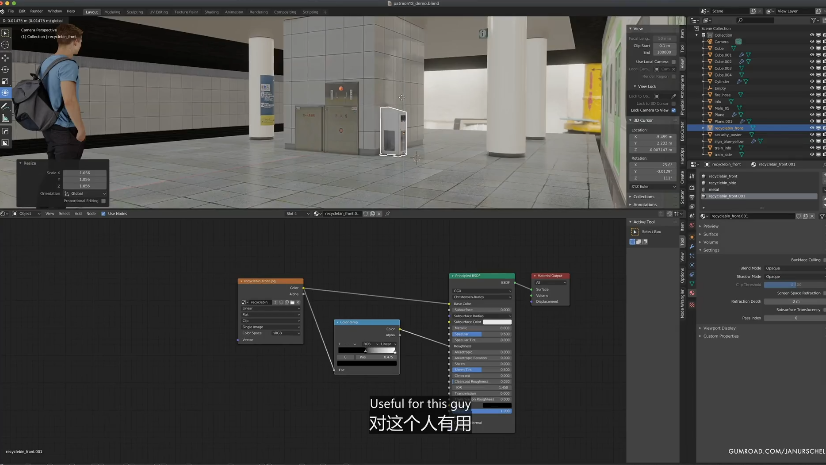This screenshot has width=826, height=465.
Task: Toggle Proportional Editing checkbox in Resize panel
Action: pos(103,201)
